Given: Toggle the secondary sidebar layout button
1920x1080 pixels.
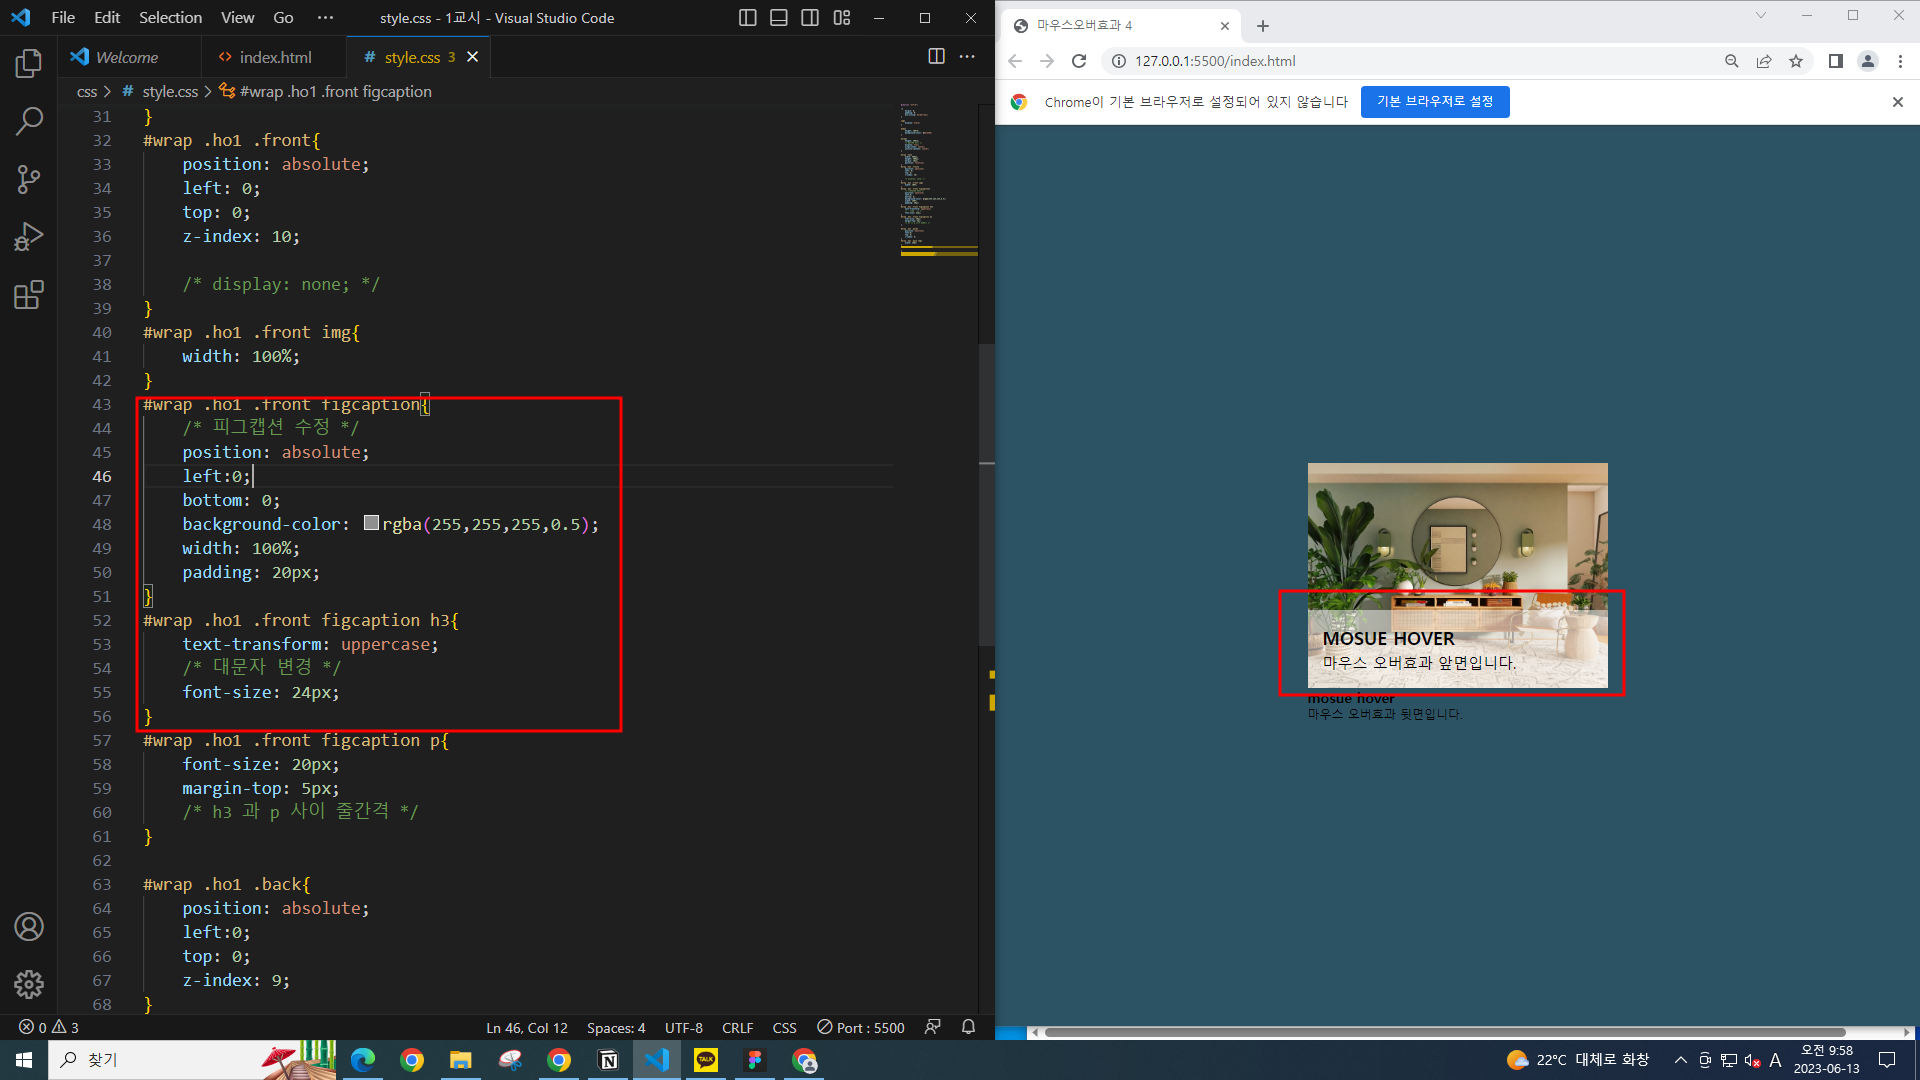Looking at the screenshot, I should 810,18.
